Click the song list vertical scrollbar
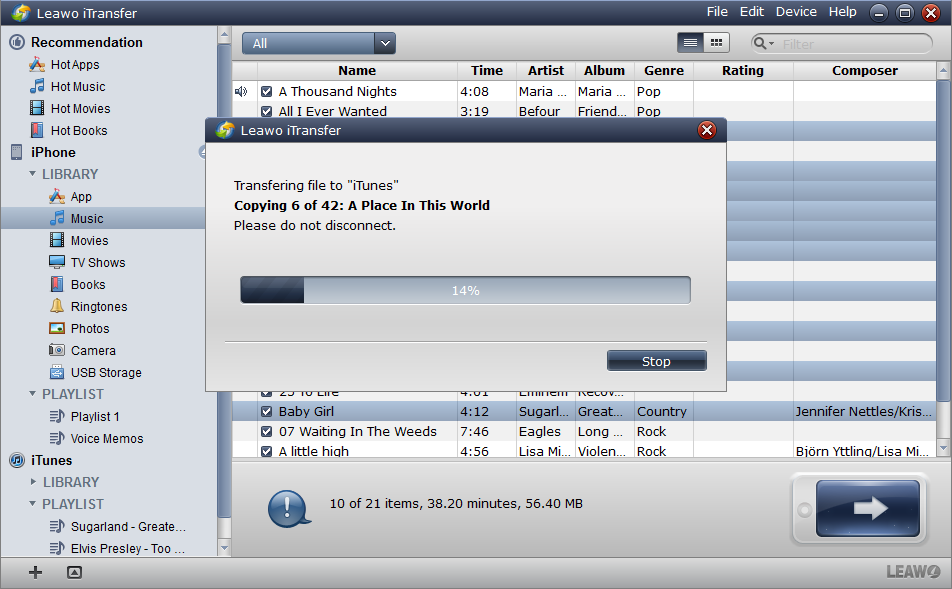The height and width of the screenshot is (589, 952). pos(943,240)
